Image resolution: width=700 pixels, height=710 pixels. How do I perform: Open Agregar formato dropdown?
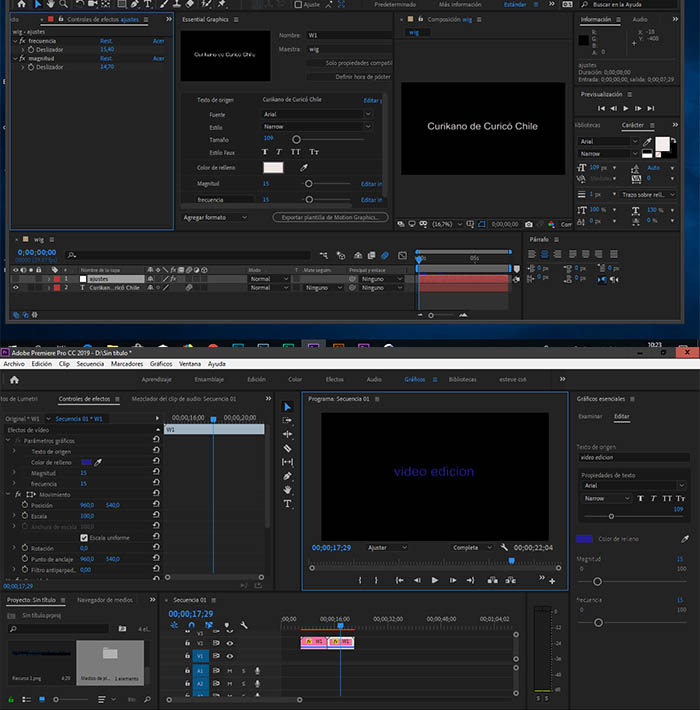(x=215, y=218)
